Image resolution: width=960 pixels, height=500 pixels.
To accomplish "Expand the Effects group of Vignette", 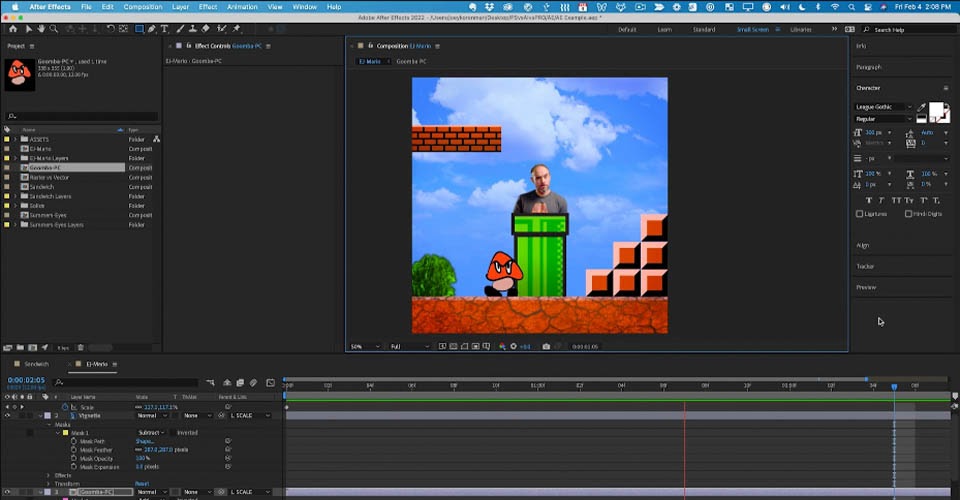I will tap(48, 476).
